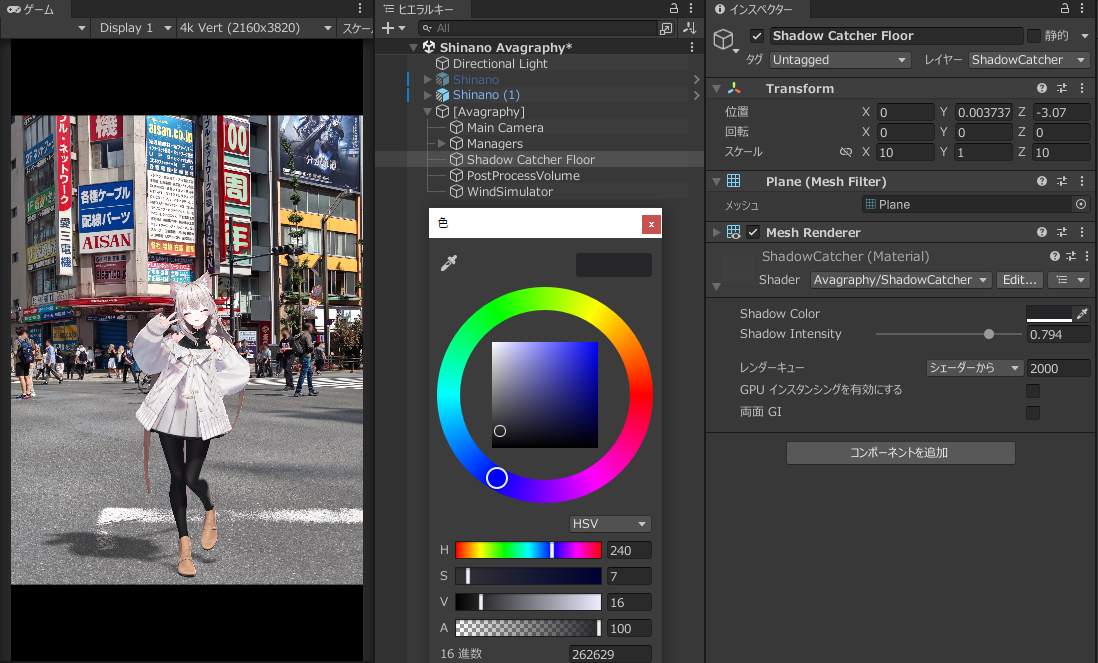
Task: Expand the Managers tree item
Action: [441, 144]
